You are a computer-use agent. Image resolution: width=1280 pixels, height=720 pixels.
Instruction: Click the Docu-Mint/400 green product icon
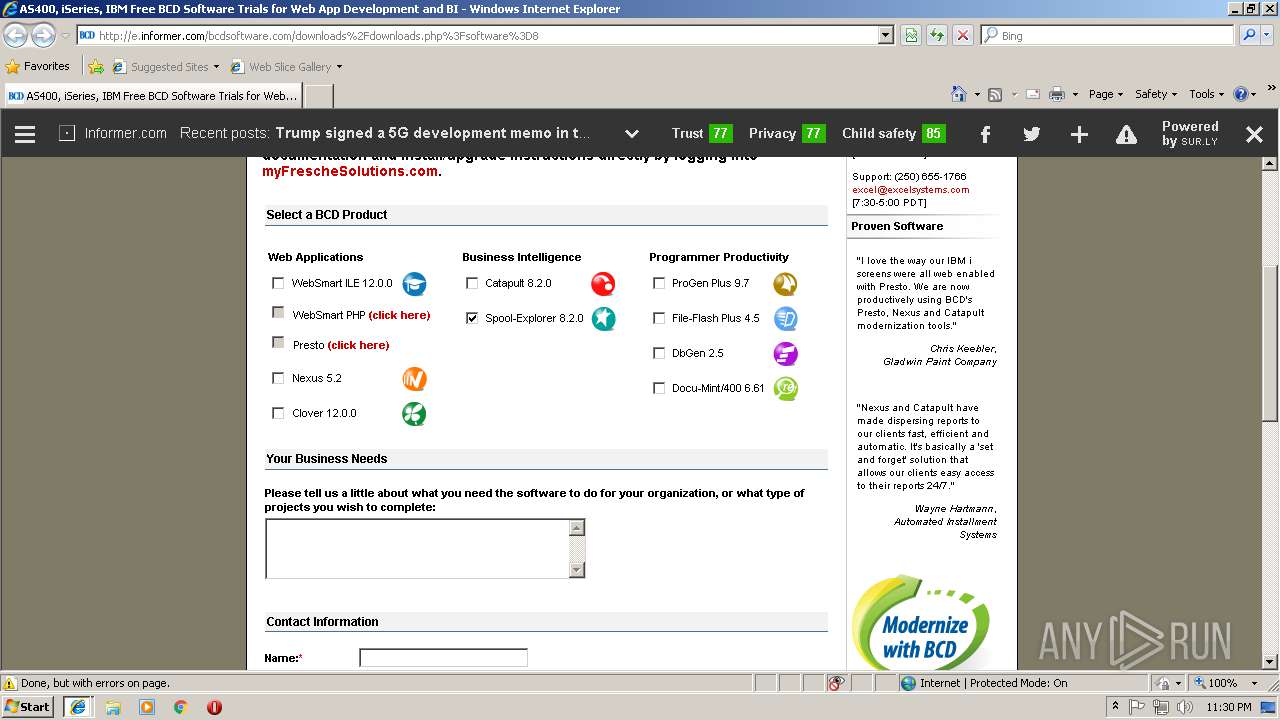coord(786,389)
